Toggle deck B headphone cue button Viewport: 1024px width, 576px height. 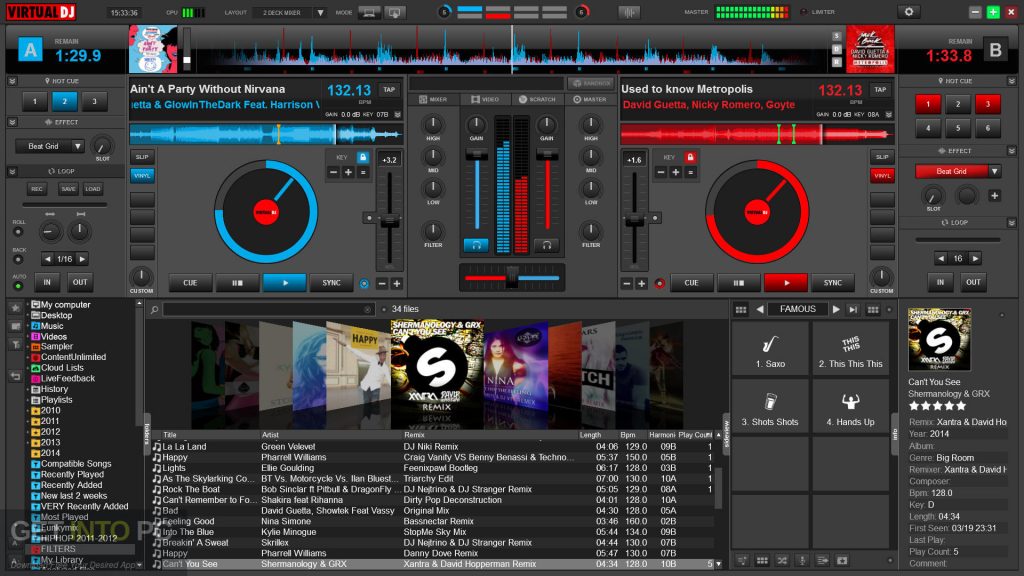pyautogui.click(x=547, y=245)
